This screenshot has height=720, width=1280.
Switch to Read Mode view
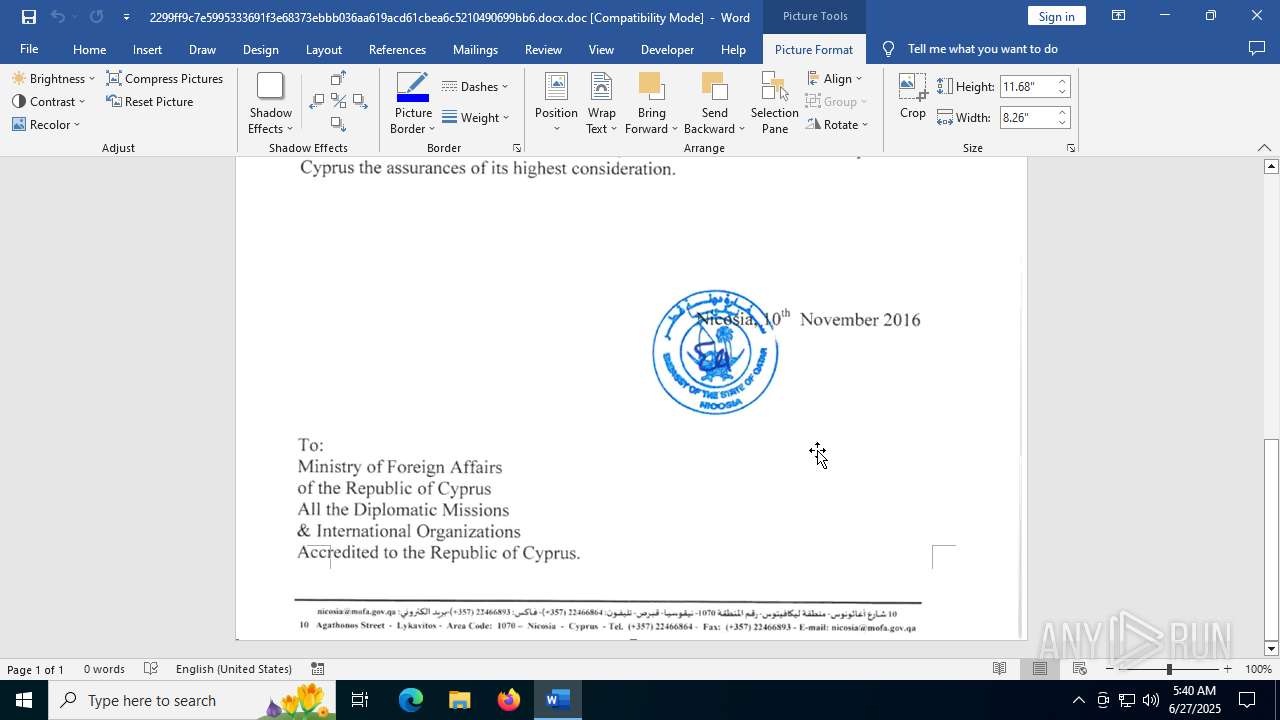pyautogui.click(x=999, y=669)
